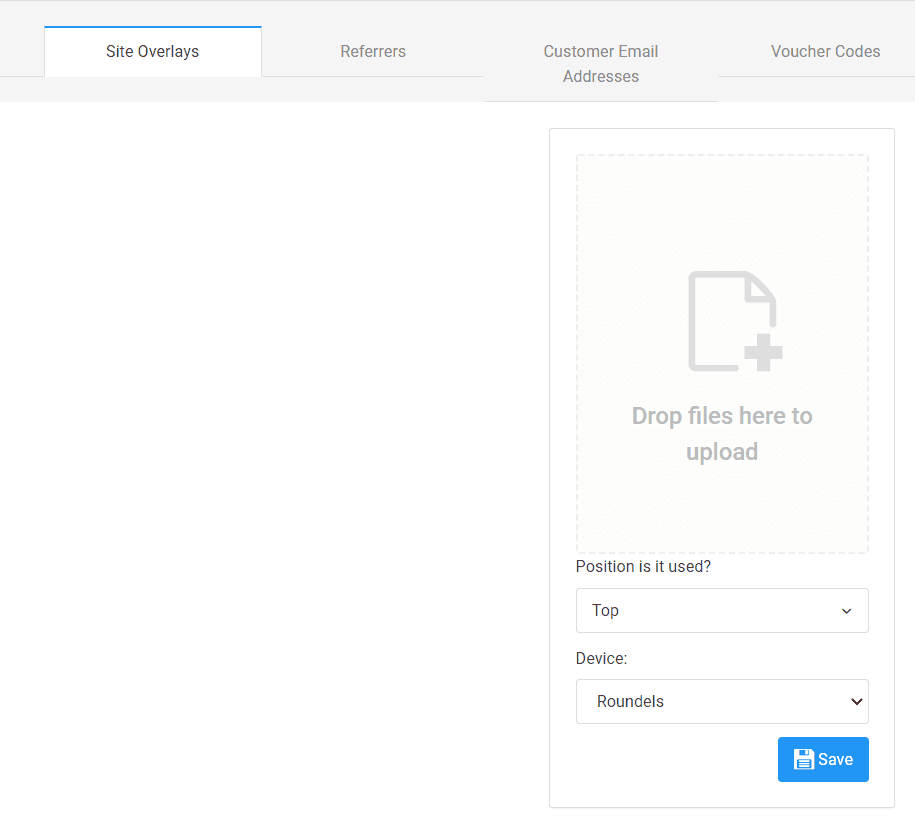Switch to the Referrers tab
This screenshot has height=818, width=915.
coord(372,51)
